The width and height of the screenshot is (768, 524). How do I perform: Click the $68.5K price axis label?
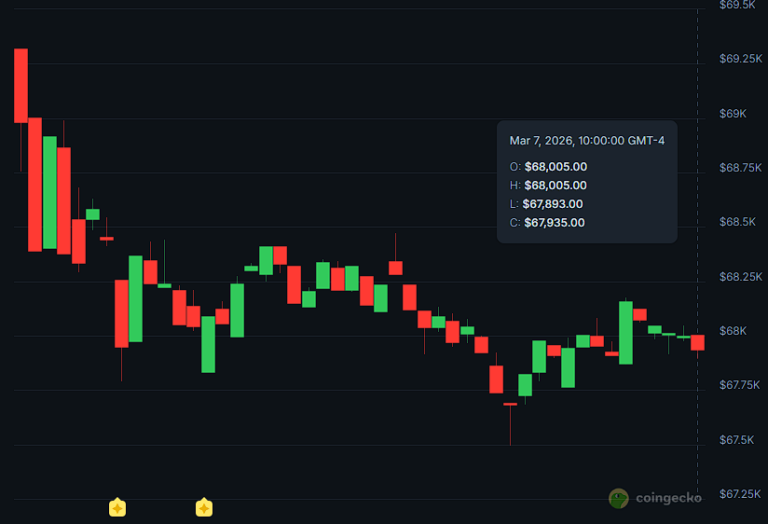738,222
